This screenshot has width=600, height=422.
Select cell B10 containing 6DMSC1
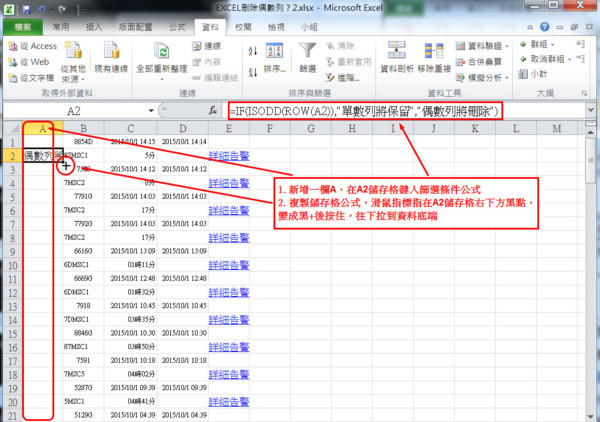pyautogui.click(x=83, y=265)
